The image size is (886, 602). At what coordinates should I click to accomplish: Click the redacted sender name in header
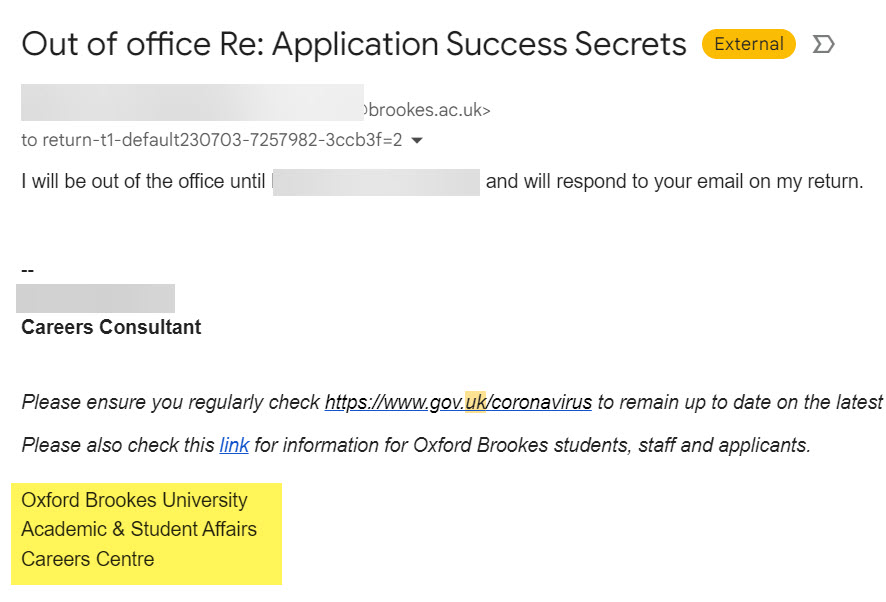[190, 104]
